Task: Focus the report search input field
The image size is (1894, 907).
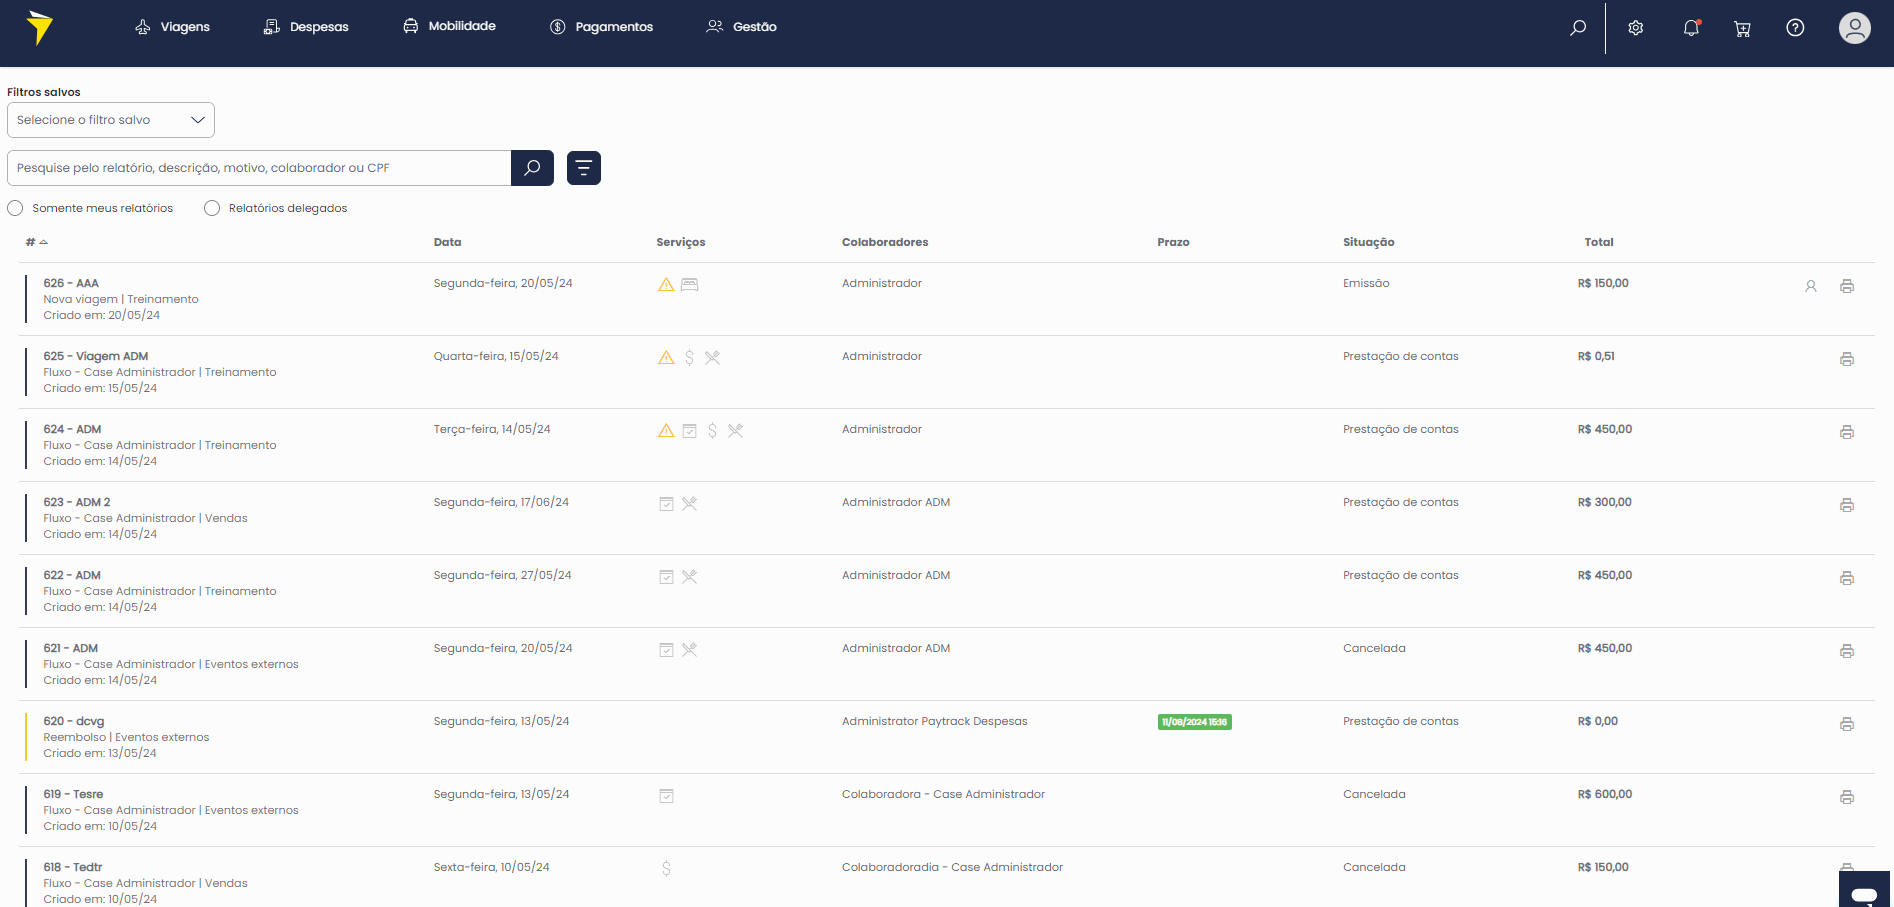Action: point(259,168)
